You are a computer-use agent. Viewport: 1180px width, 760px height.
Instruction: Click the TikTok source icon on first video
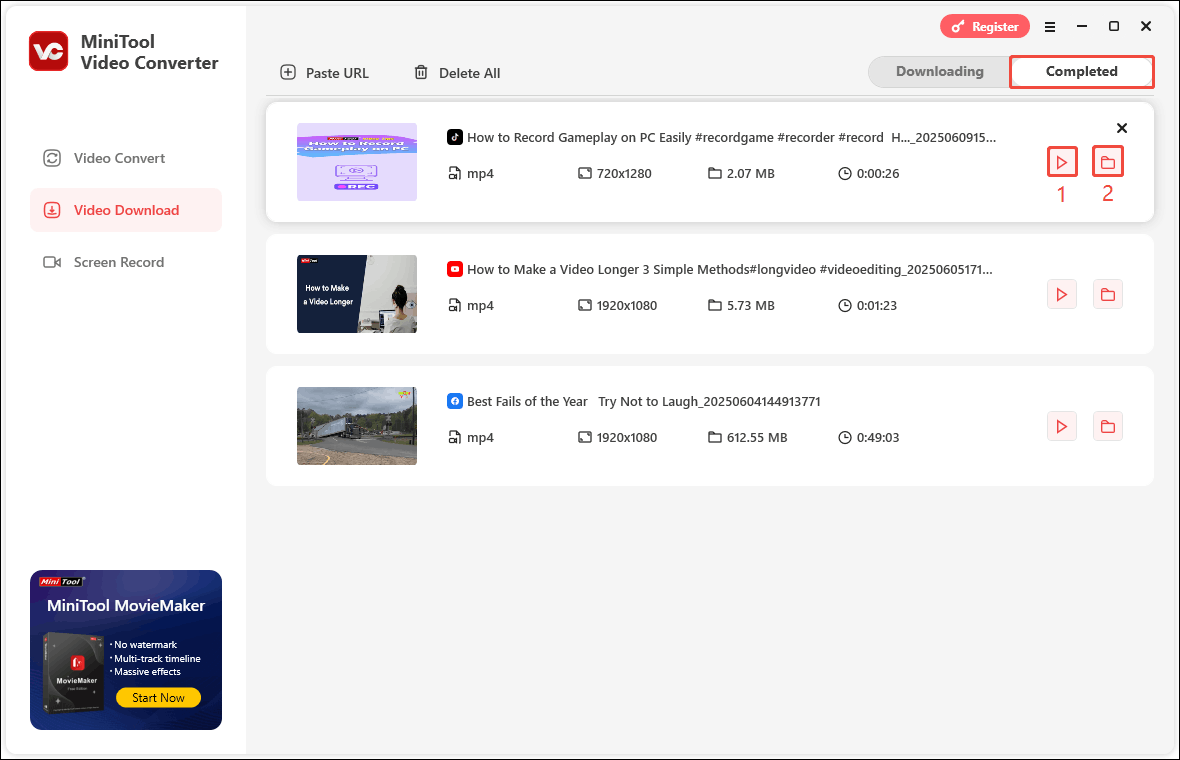(455, 137)
